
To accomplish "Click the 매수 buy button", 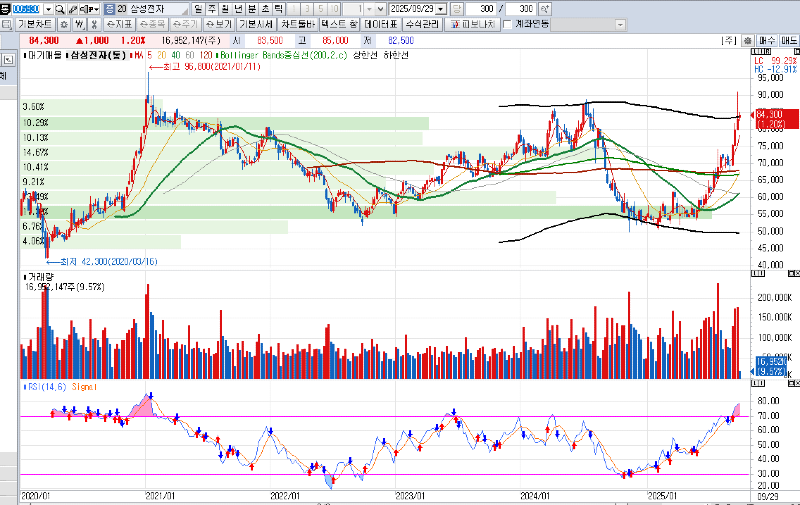I will (x=767, y=39).
